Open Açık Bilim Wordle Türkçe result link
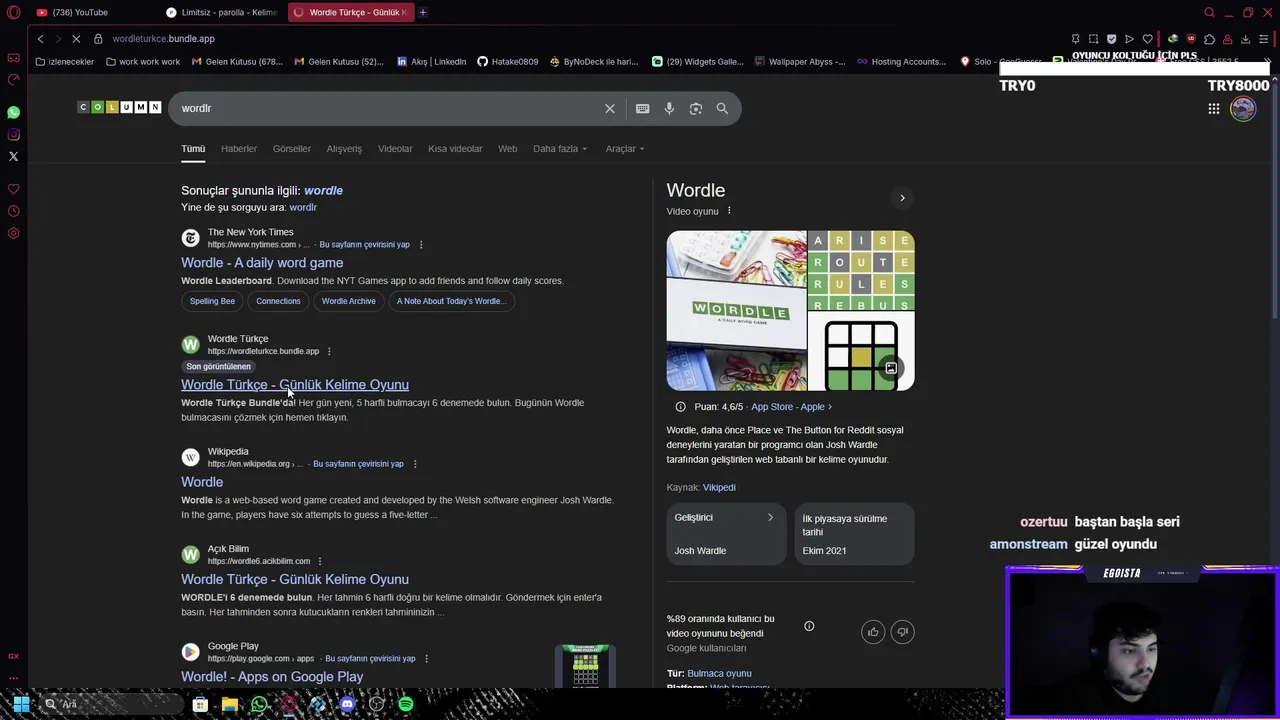This screenshot has height=720, width=1280. tap(295, 579)
